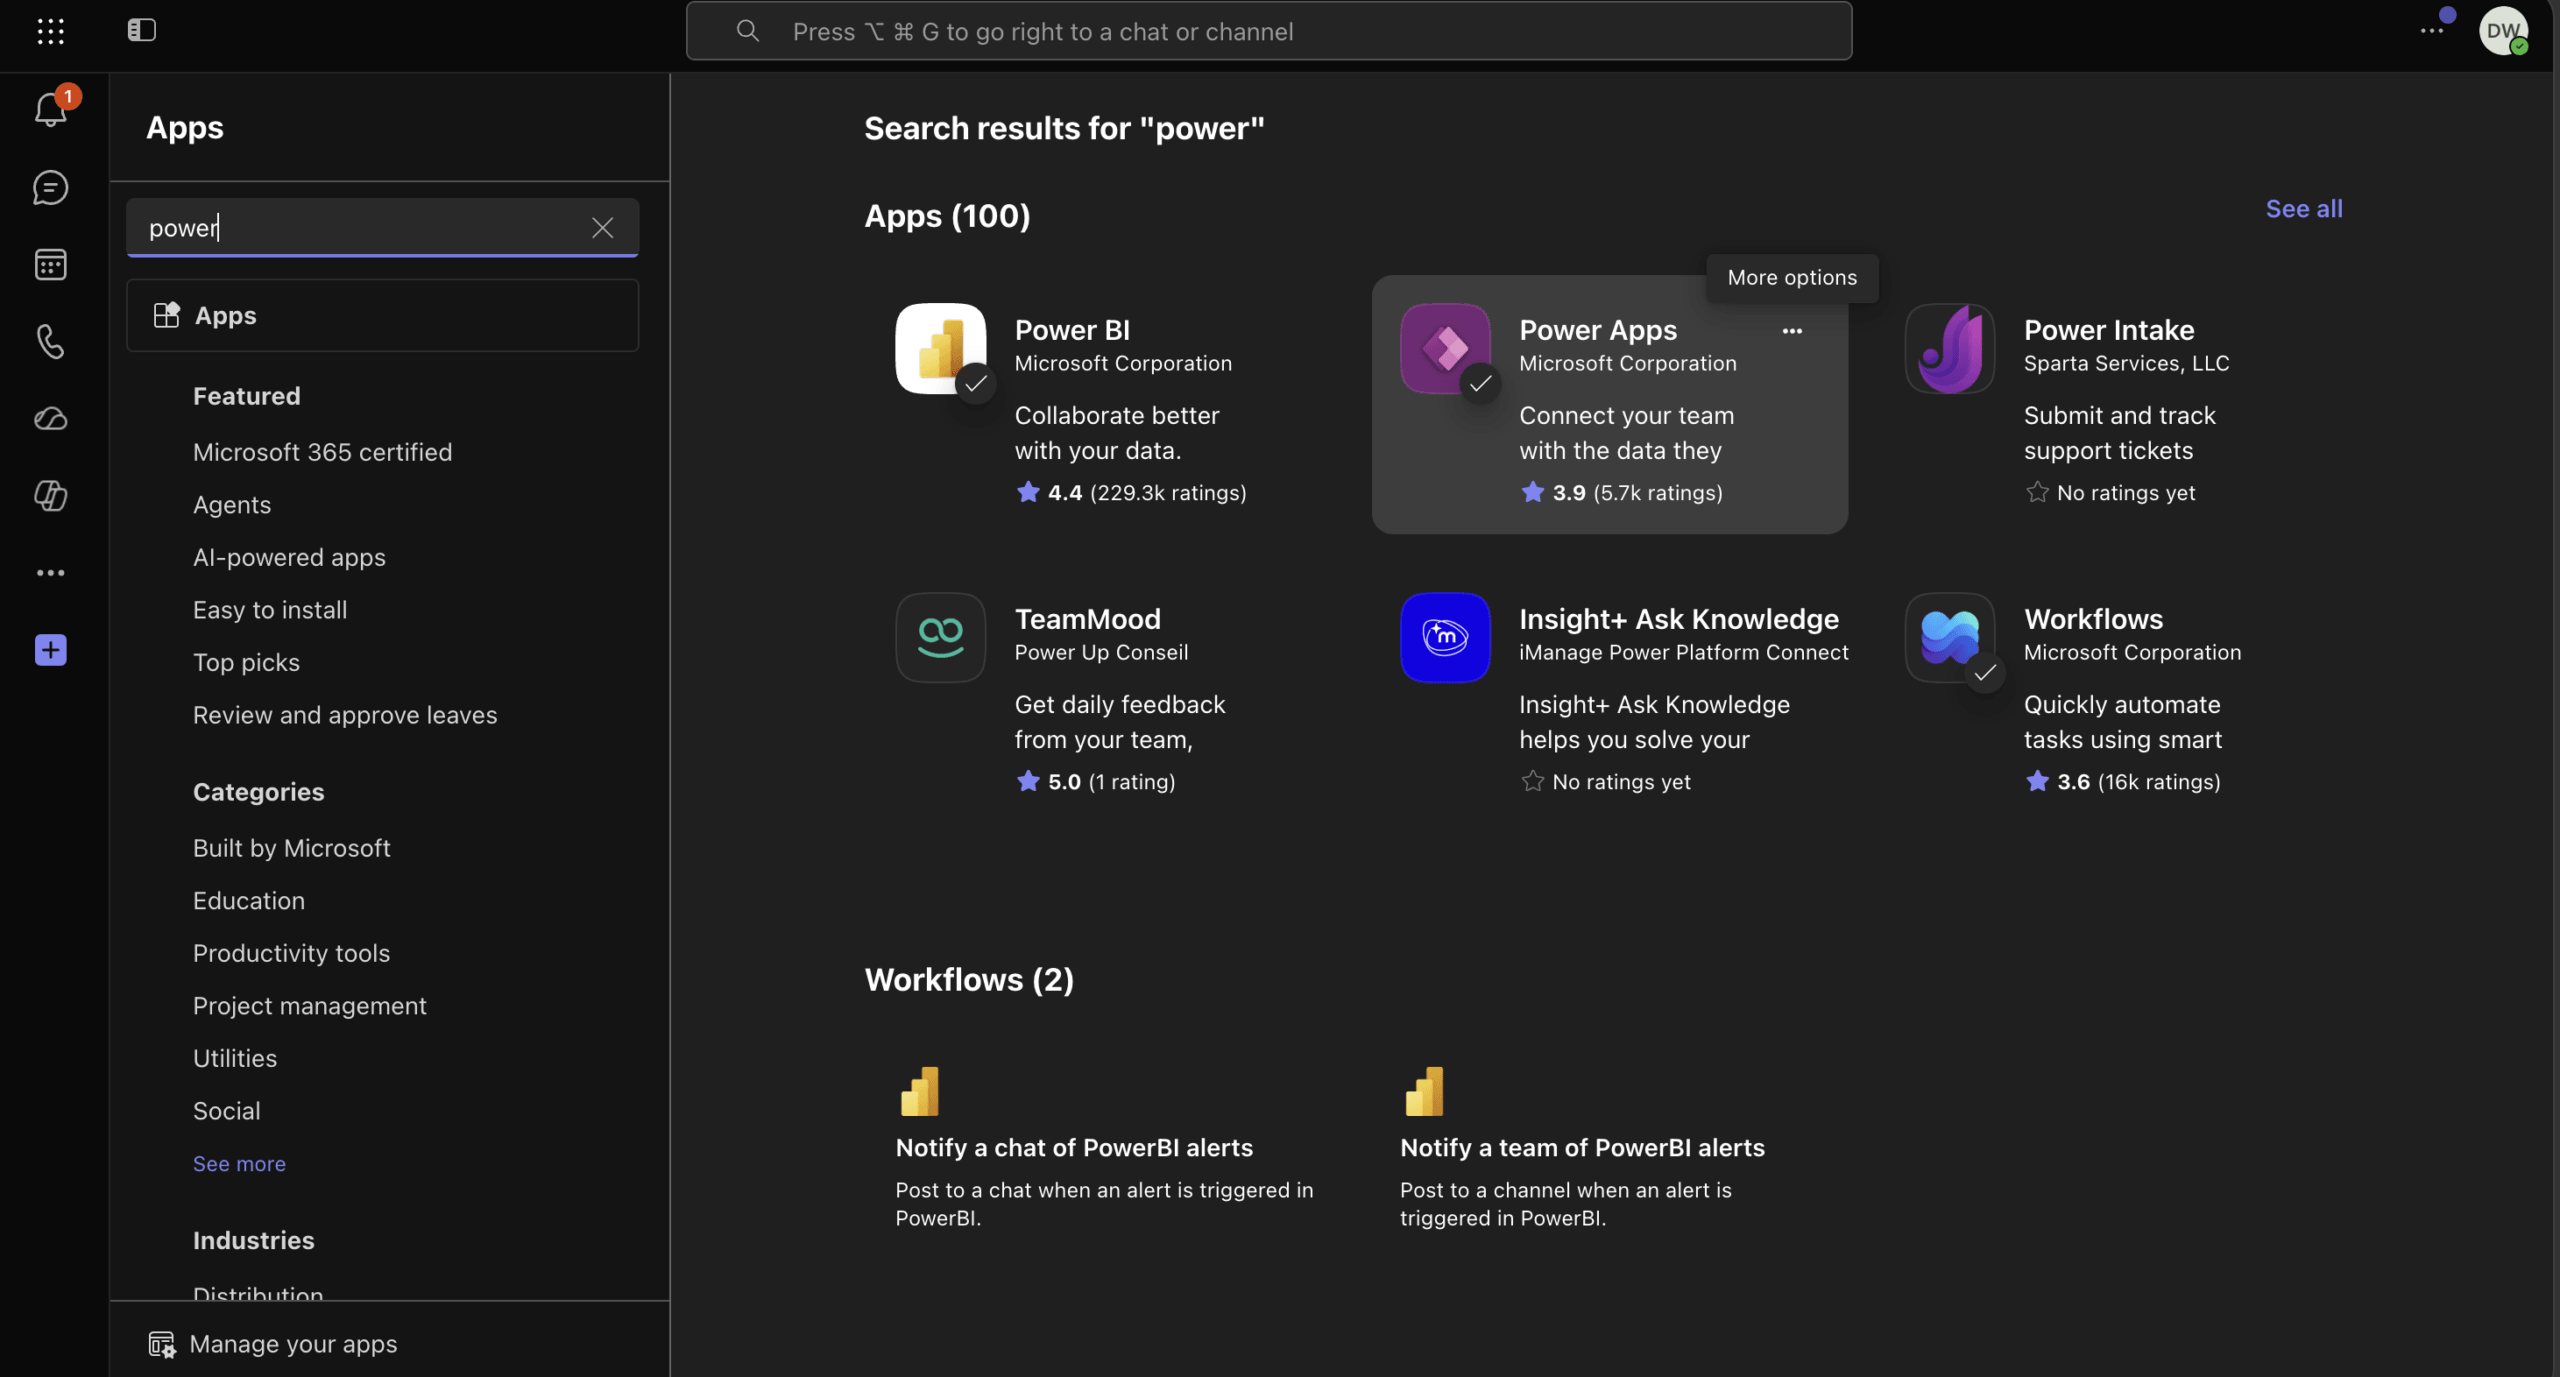Click the Workflows app icon
The image size is (2560, 1377).
(x=1950, y=637)
